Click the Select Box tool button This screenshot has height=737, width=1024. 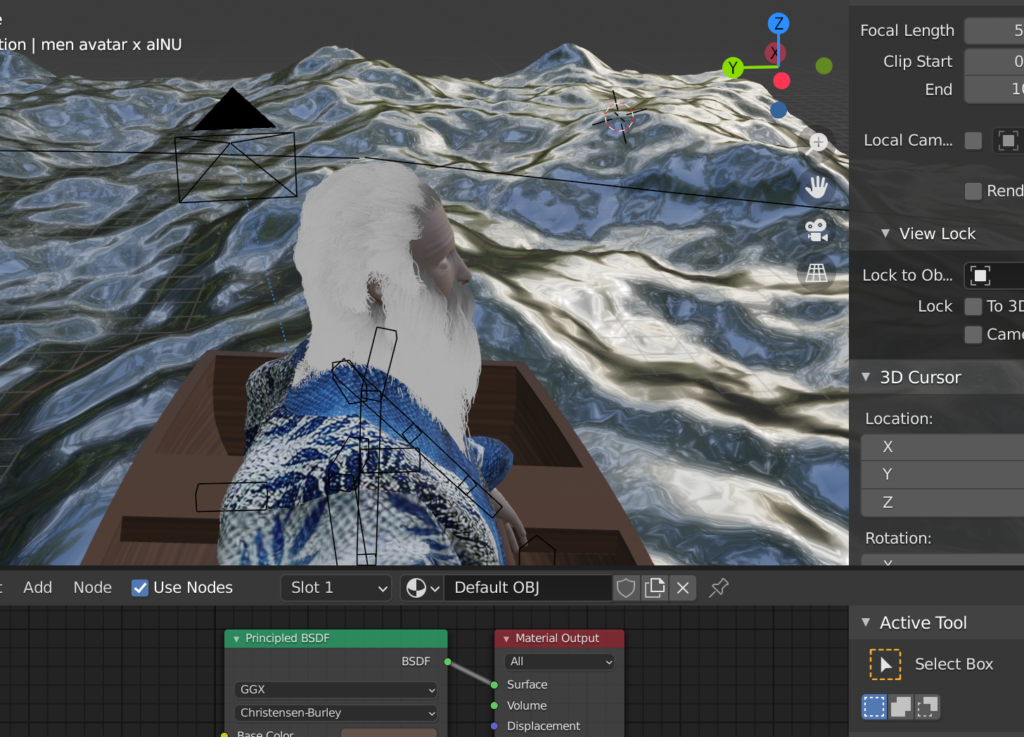click(x=885, y=664)
